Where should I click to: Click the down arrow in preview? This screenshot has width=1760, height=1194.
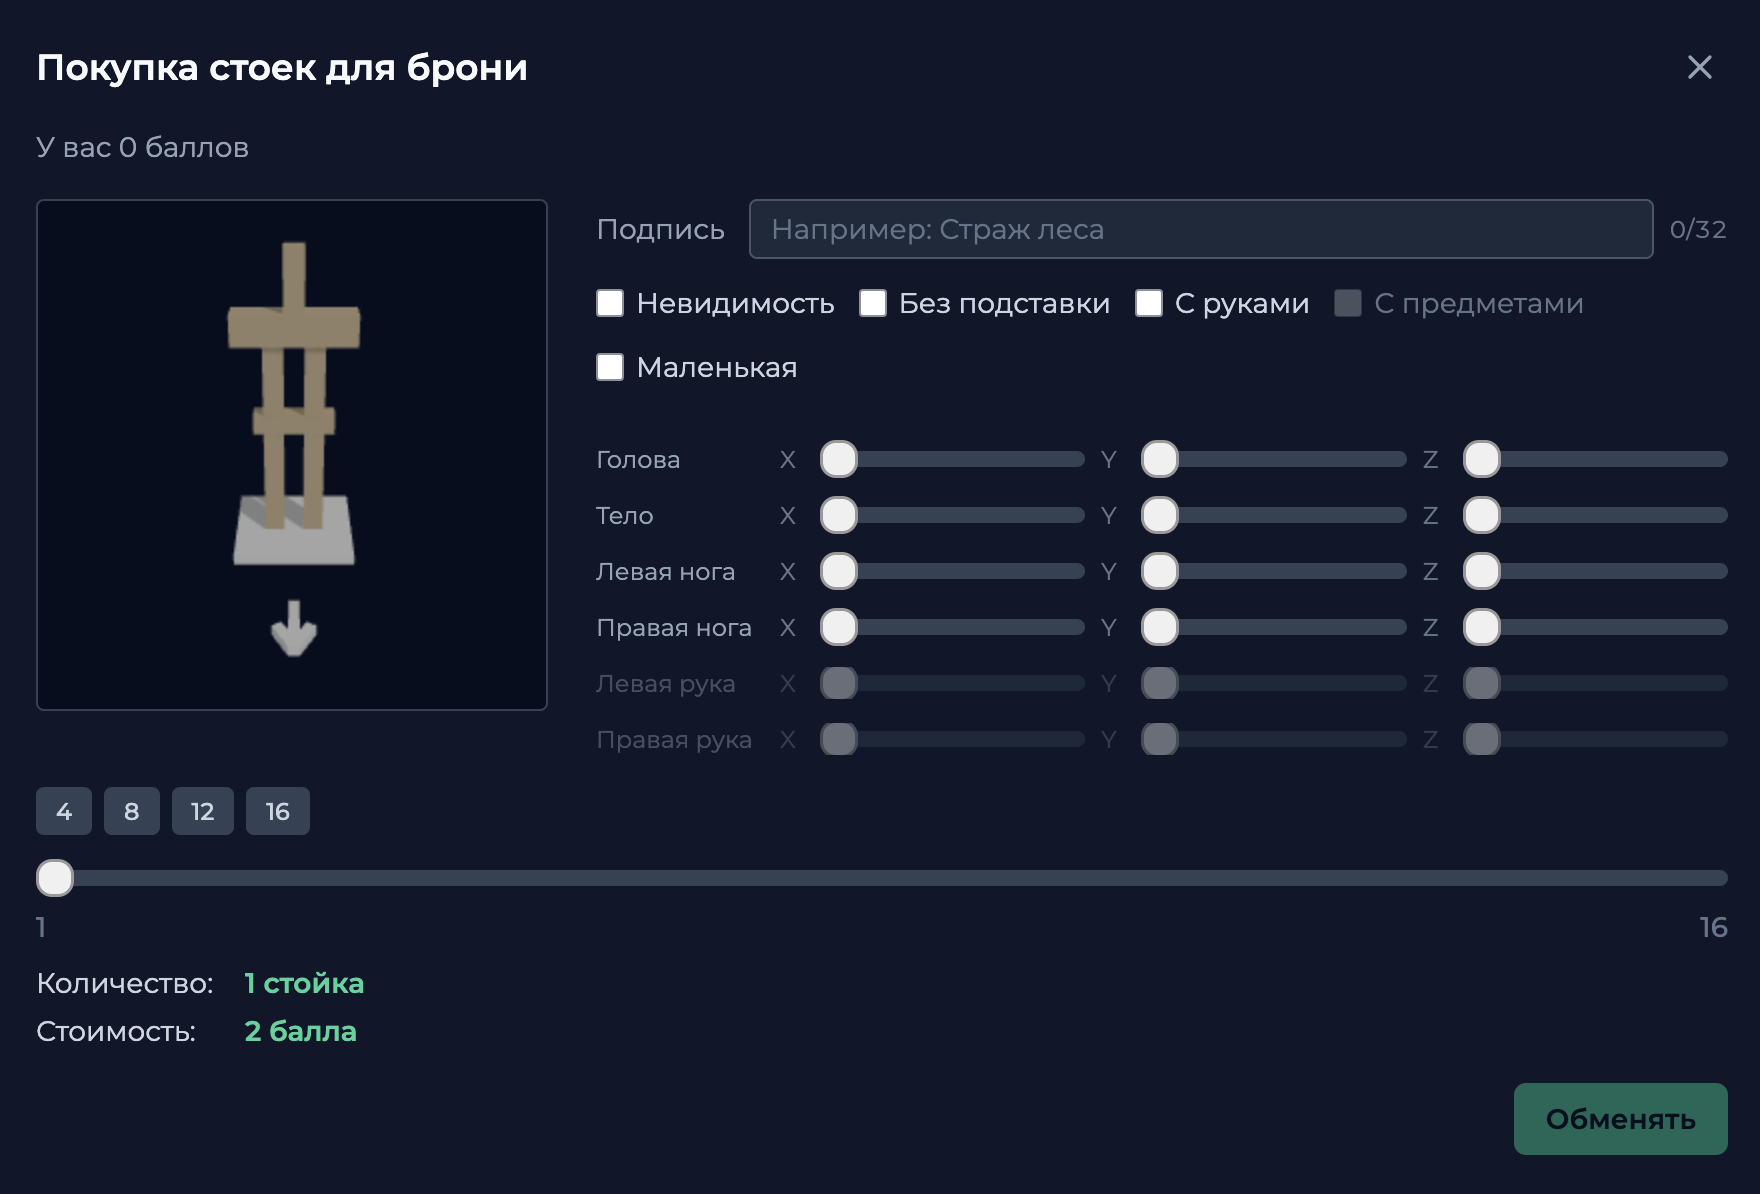click(293, 629)
